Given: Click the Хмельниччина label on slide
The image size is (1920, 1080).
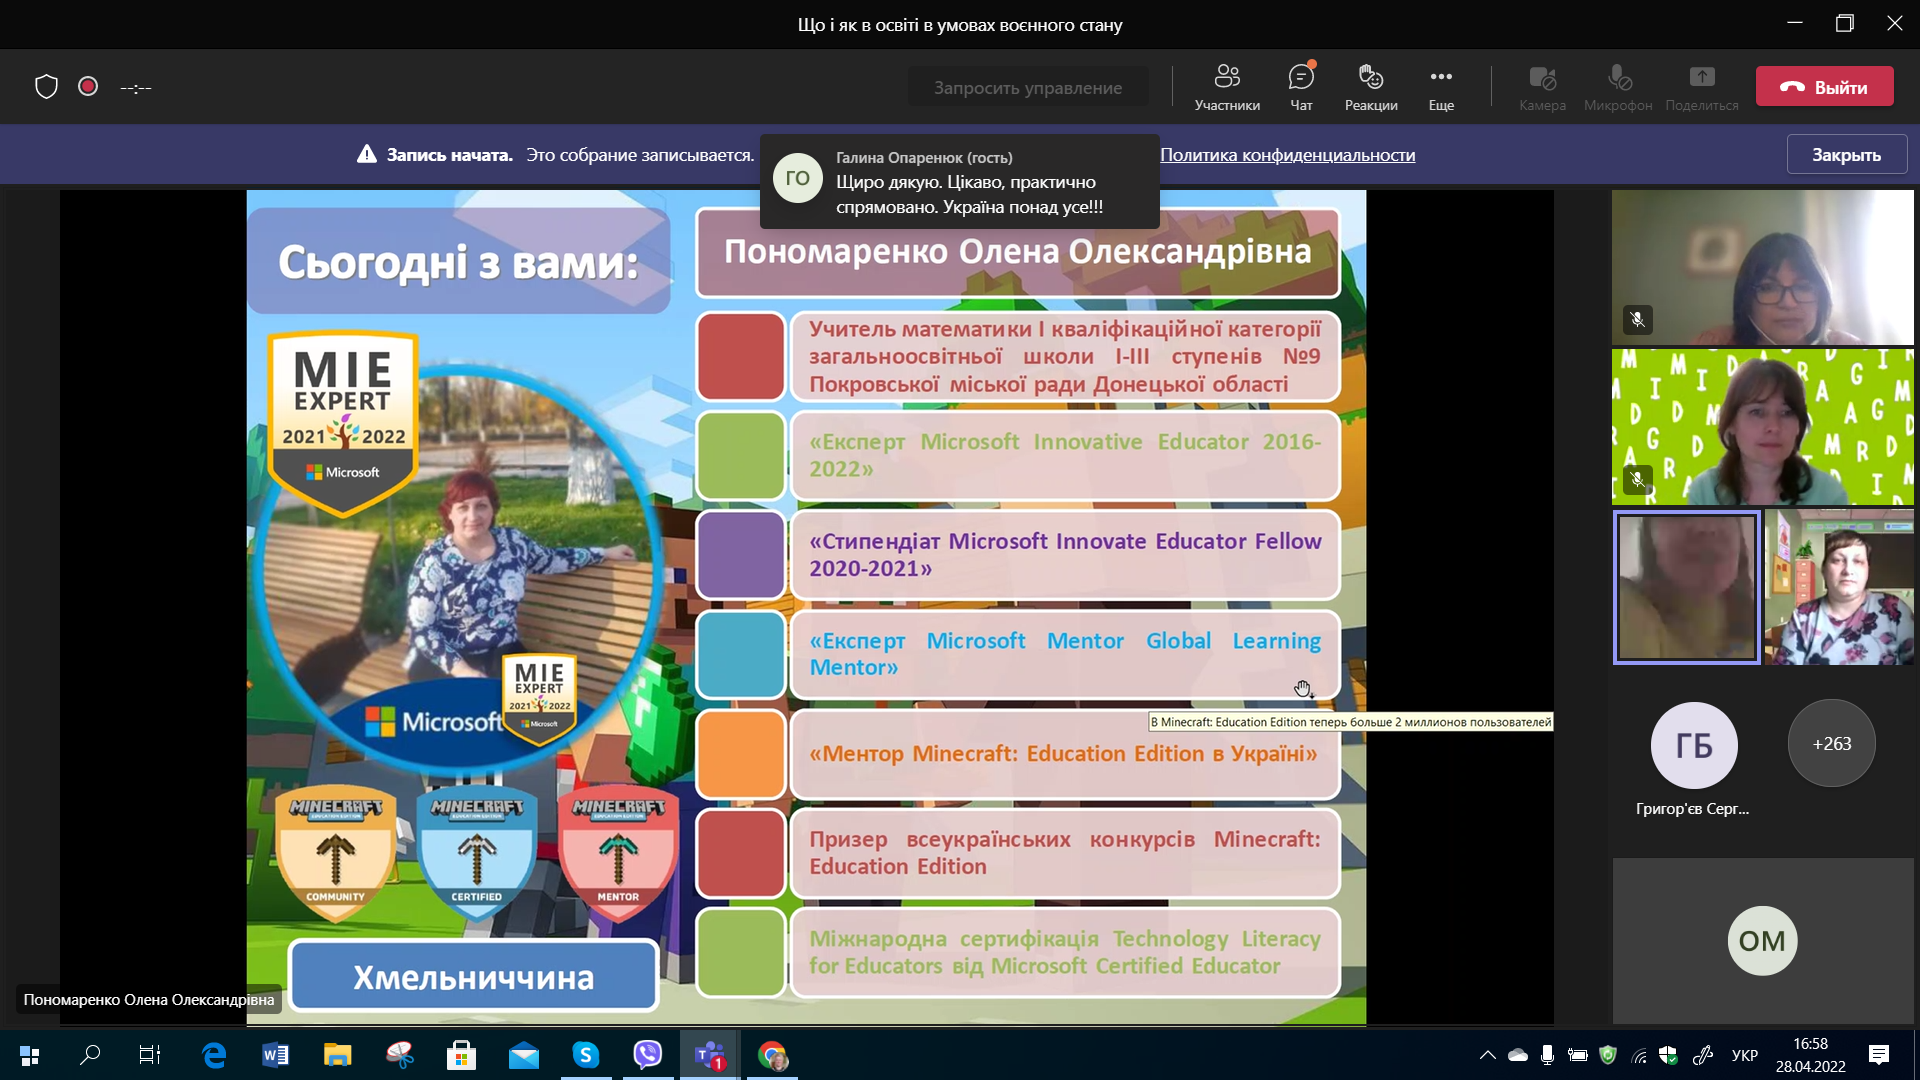Looking at the screenshot, I should pos(473,976).
